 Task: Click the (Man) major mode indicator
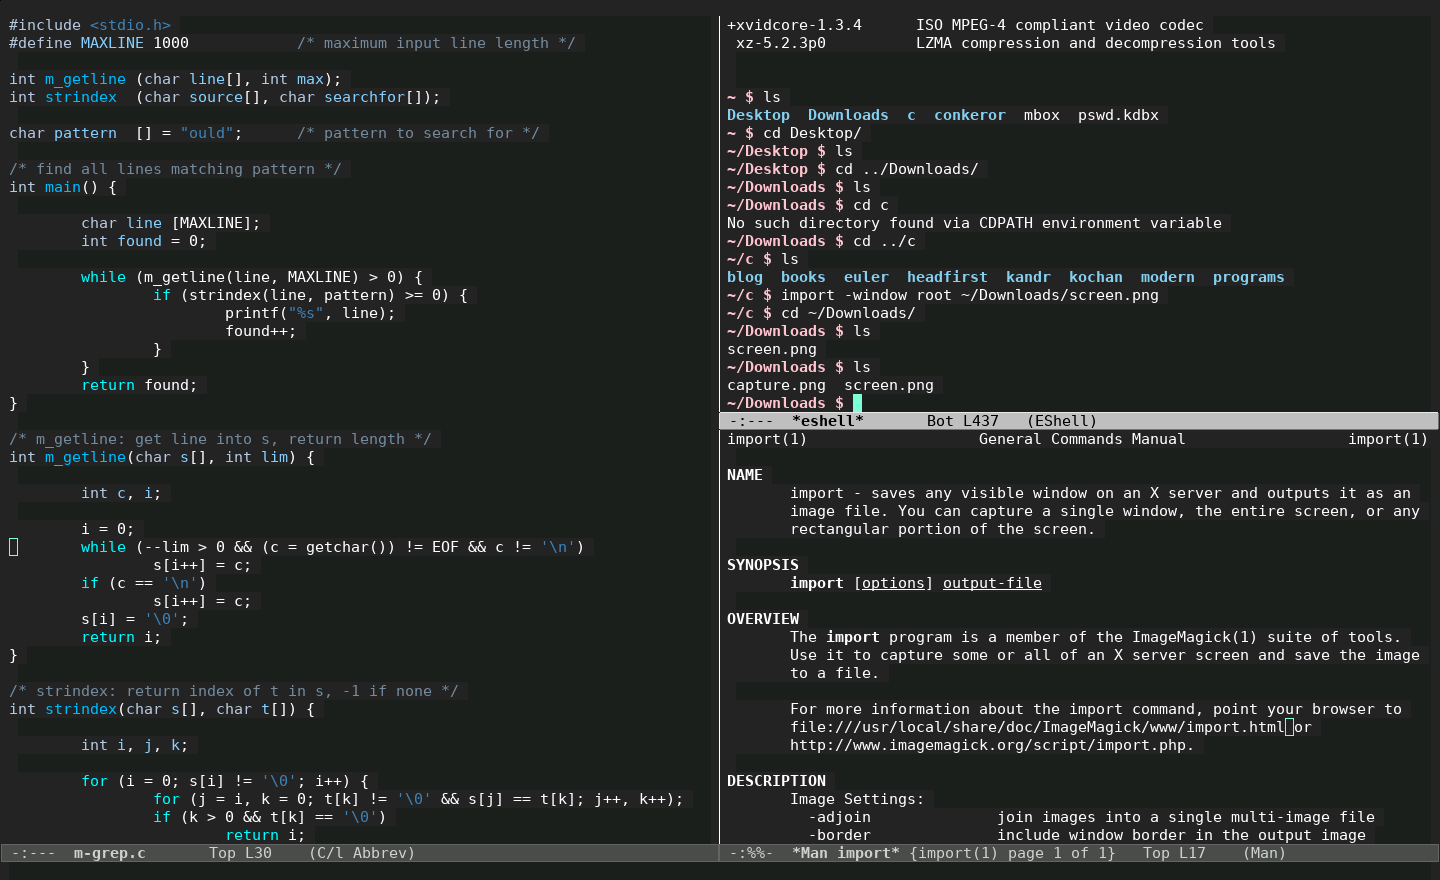tap(1263, 853)
